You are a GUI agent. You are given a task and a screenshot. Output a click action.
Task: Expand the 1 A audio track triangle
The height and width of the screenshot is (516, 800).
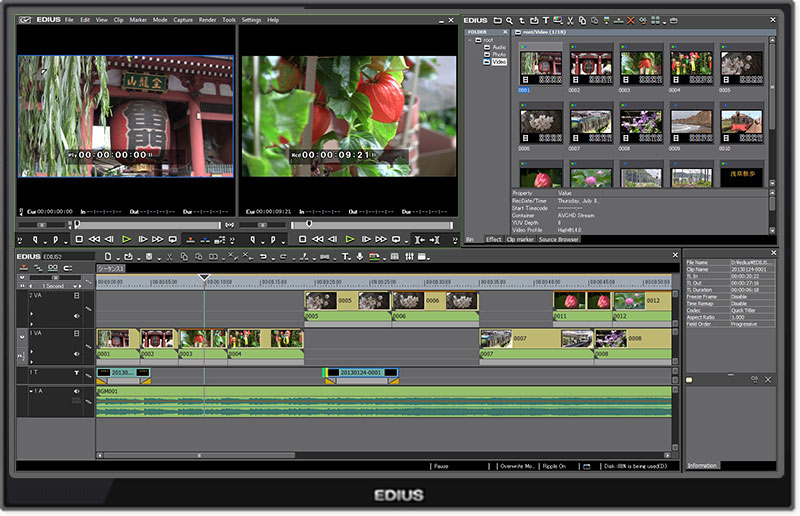pyautogui.click(x=31, y=391)
